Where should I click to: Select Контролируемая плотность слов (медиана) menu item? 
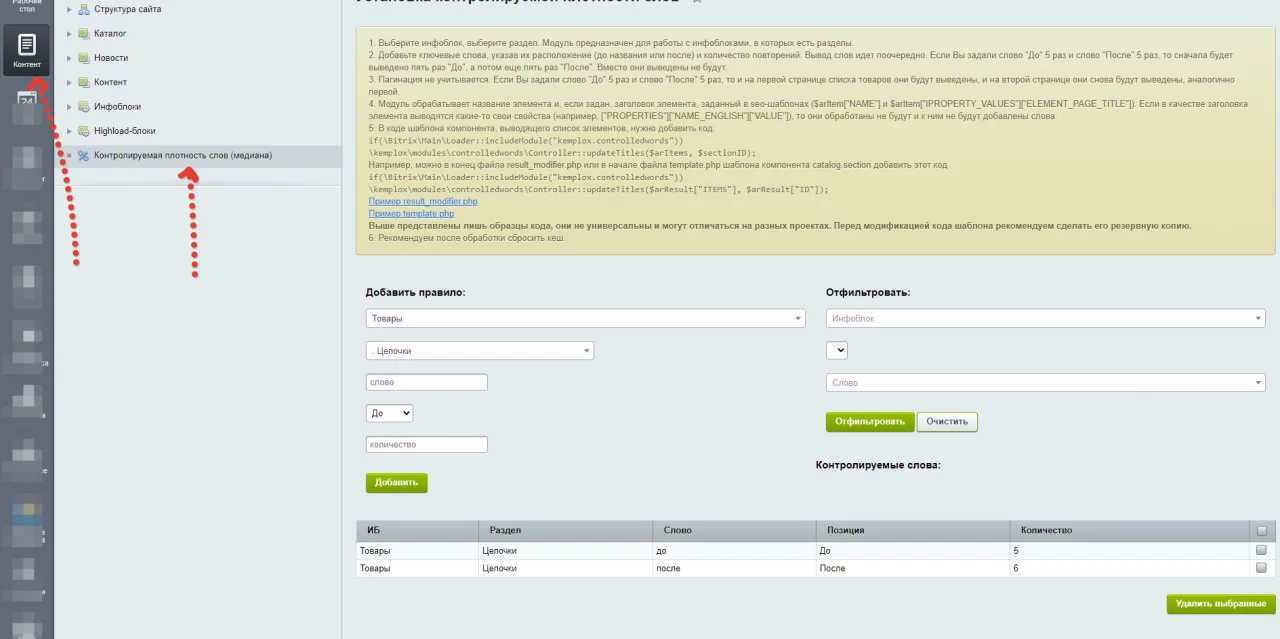point(182,156)
